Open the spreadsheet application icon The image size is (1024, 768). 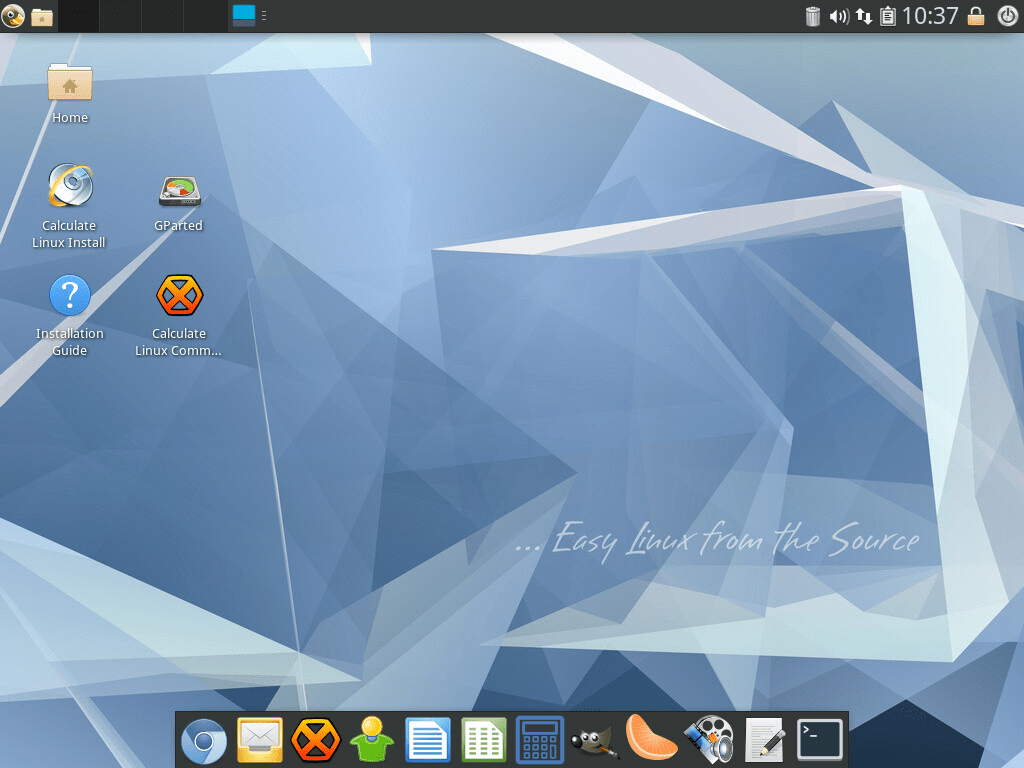tap(484, 740)
